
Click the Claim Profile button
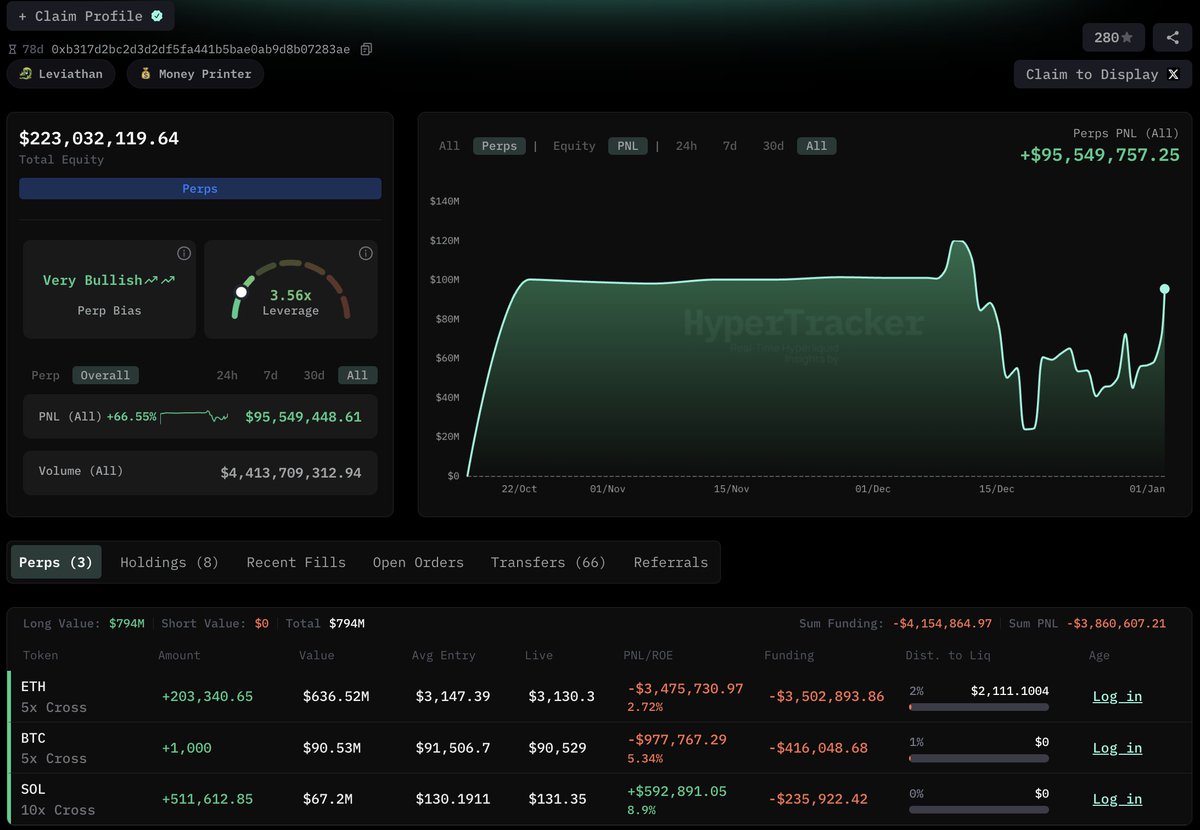click(x=90, y=16)
